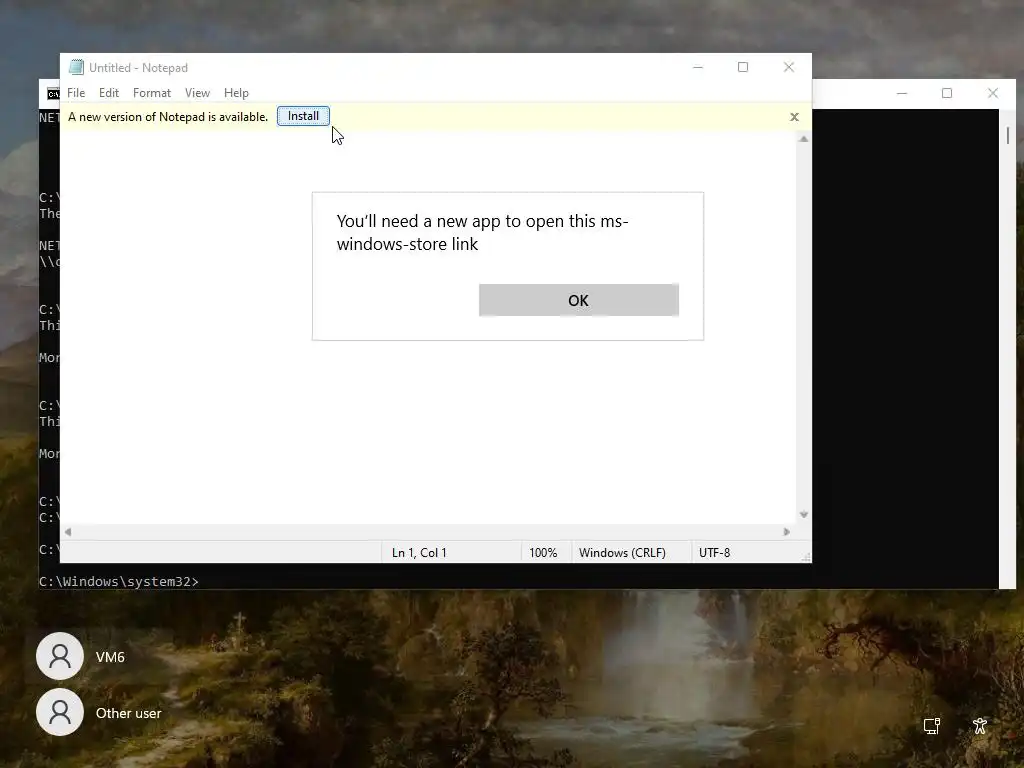The width and height of the screenshot is (1024, 768).
Task: Open the File menu in Notepad
Action: tap(76, 93)
